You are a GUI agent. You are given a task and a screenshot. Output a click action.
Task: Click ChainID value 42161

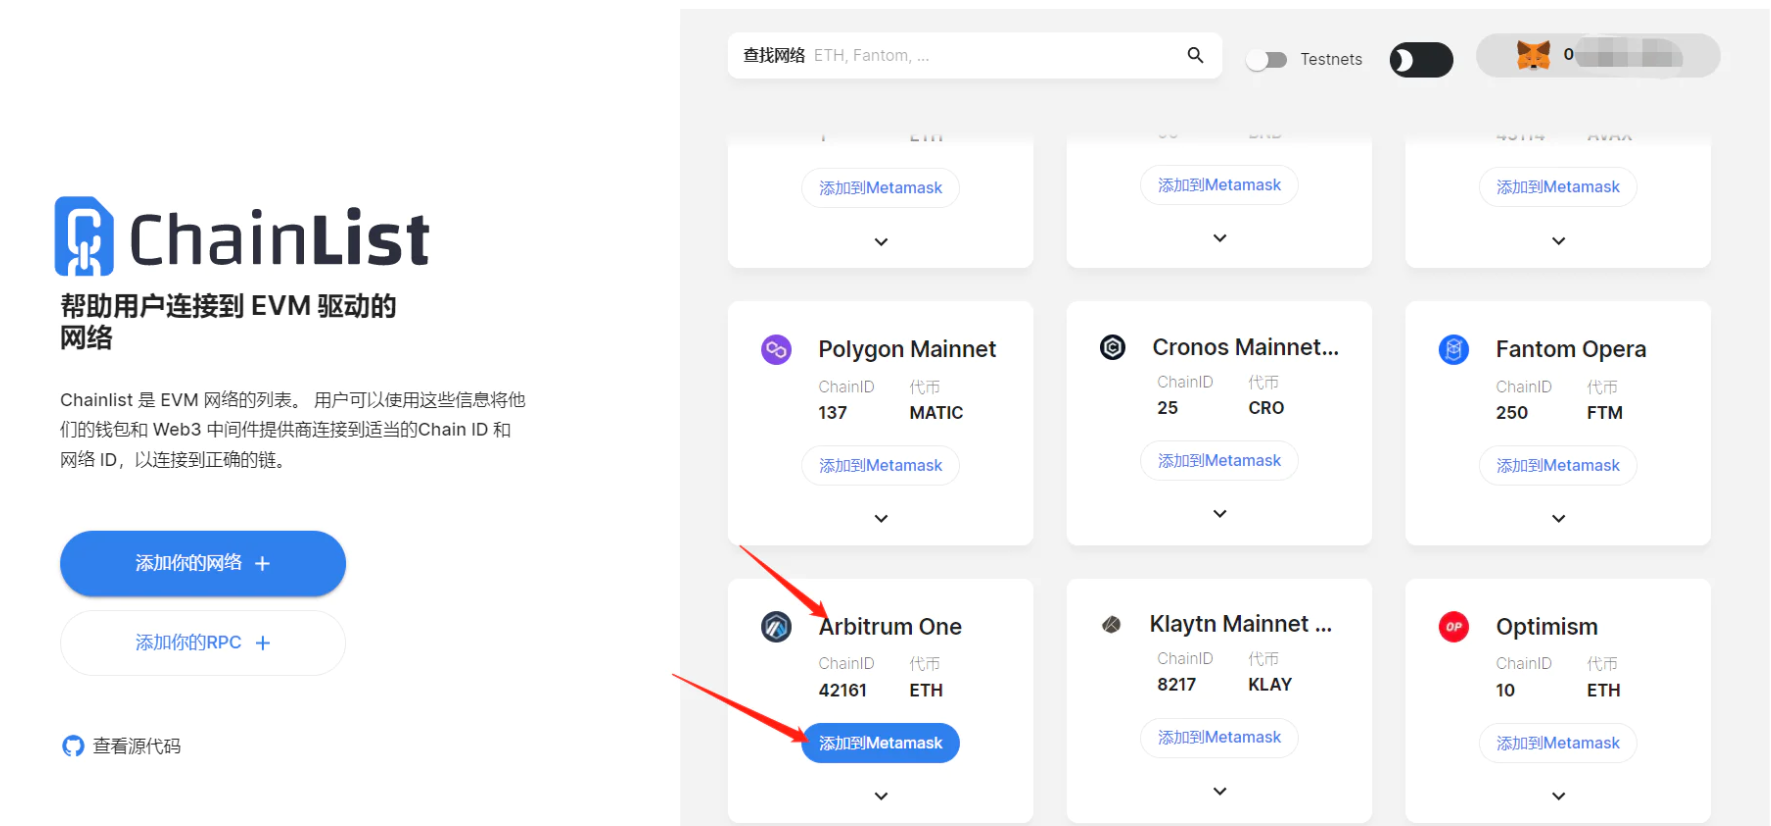pyautogui.click(x=843, y=690)
